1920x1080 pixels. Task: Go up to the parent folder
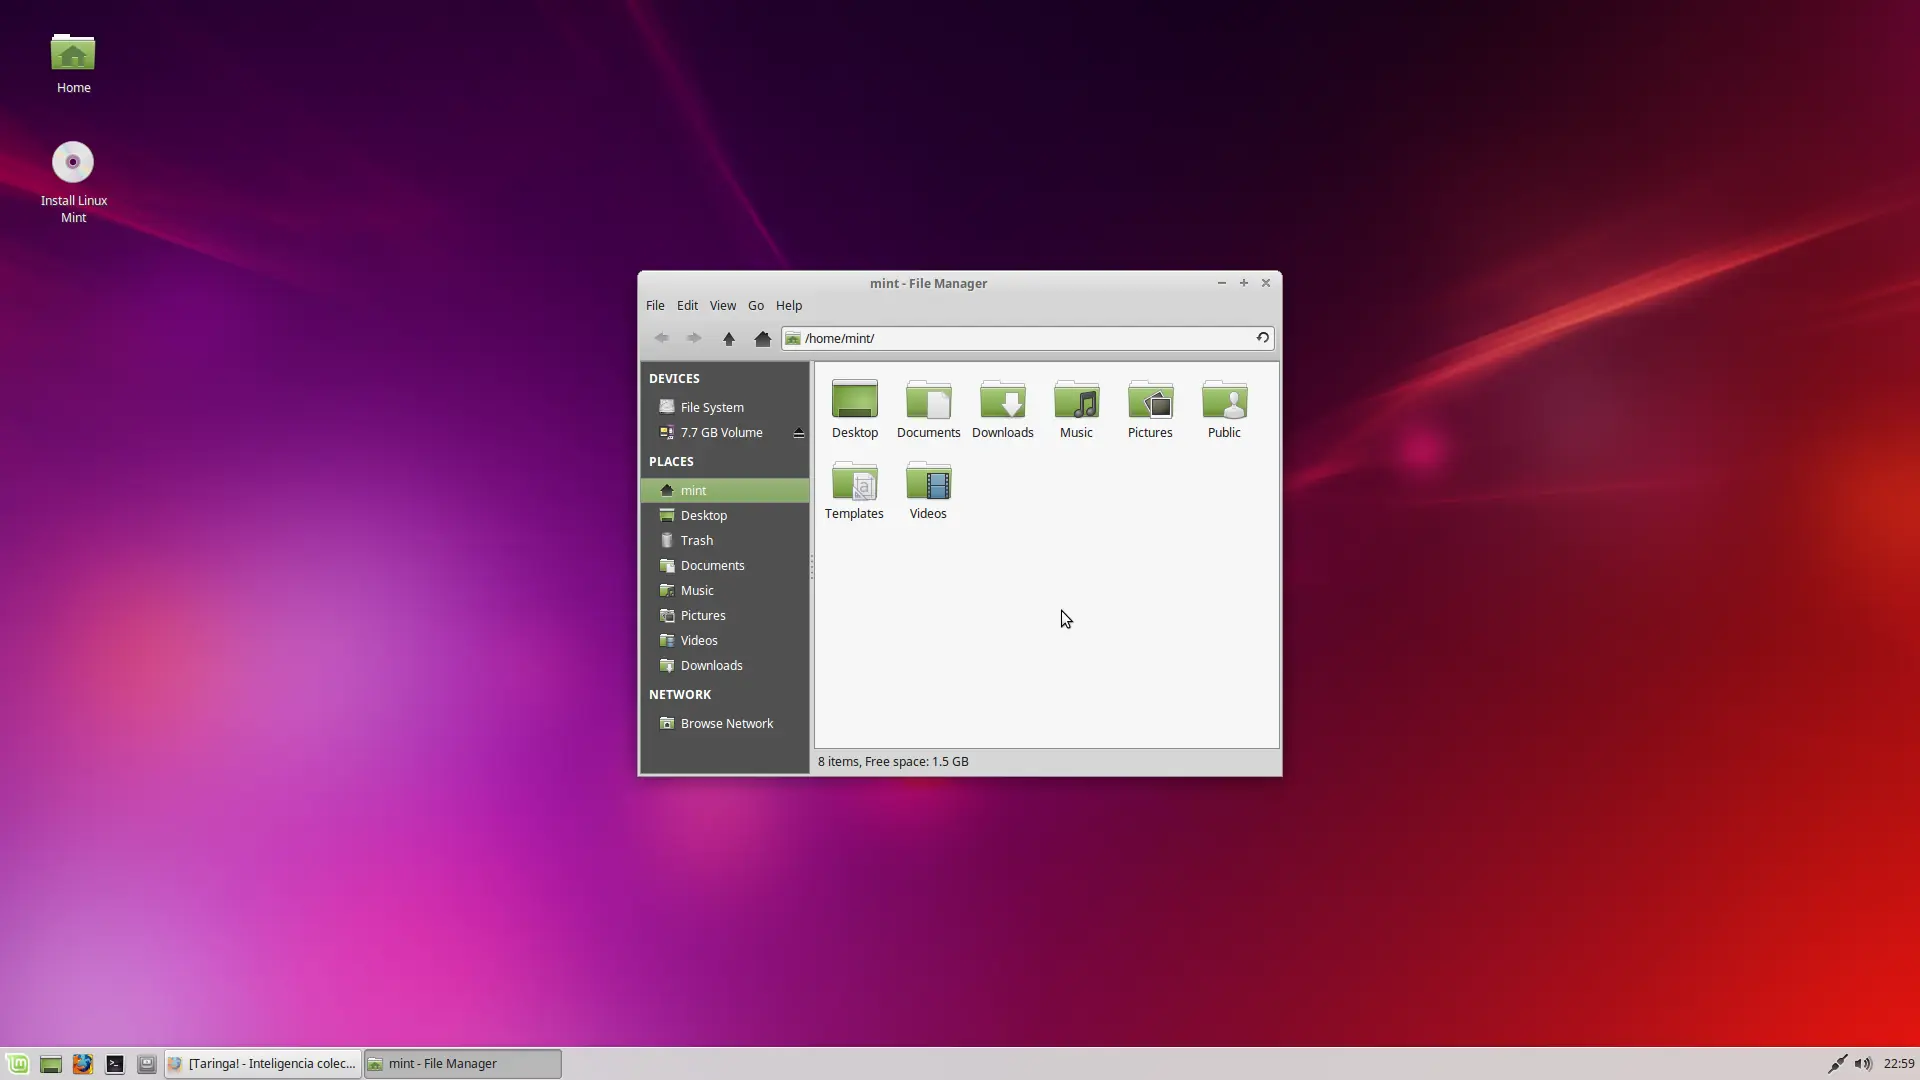[x=728, y=338]
